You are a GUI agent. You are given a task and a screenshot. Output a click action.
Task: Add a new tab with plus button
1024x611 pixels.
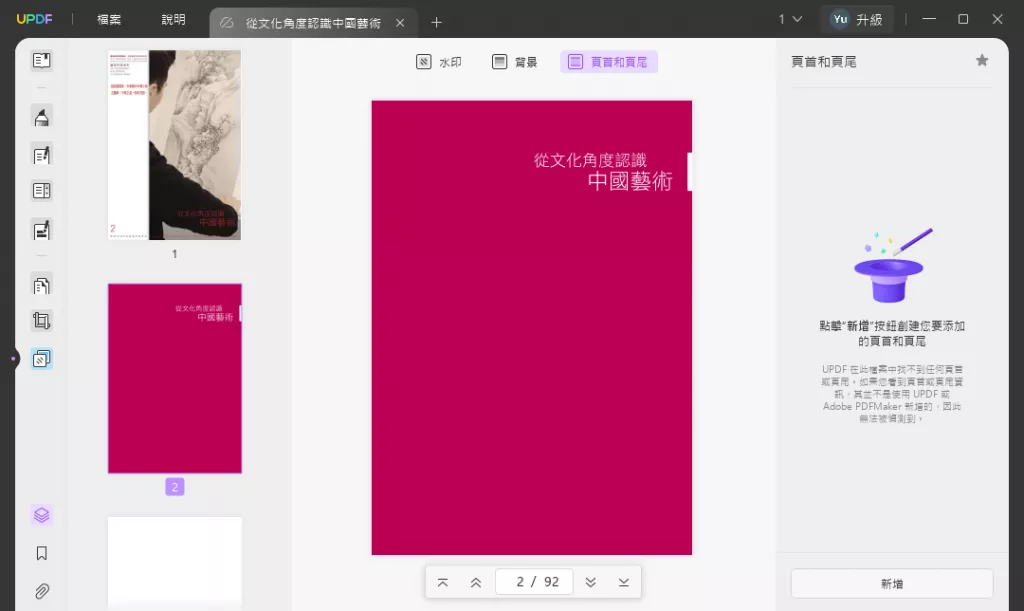click(x=436, y=23)
